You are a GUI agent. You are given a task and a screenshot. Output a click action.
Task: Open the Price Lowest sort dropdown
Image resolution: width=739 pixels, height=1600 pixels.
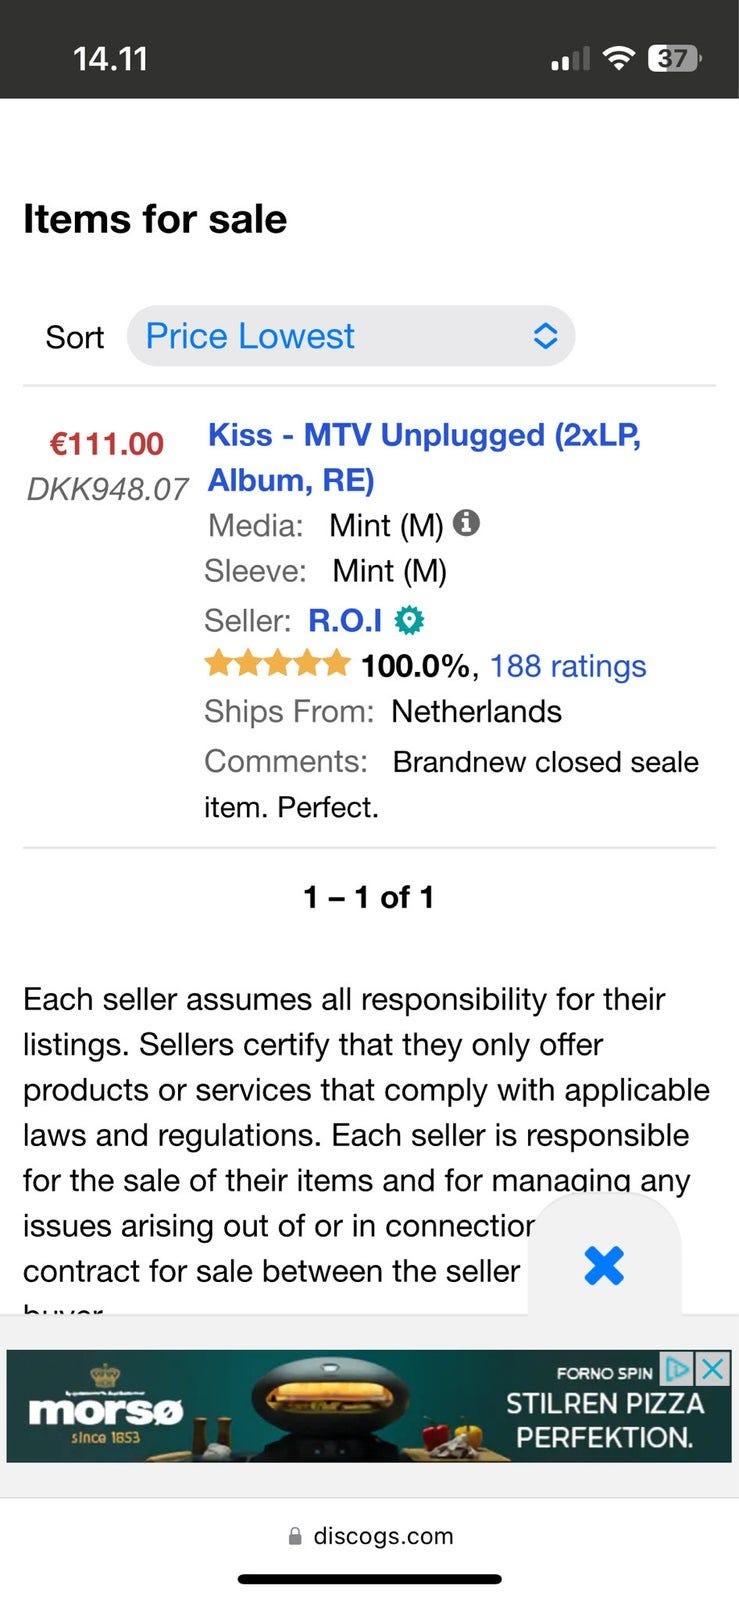pyautogui.click(x=350, y=336)
